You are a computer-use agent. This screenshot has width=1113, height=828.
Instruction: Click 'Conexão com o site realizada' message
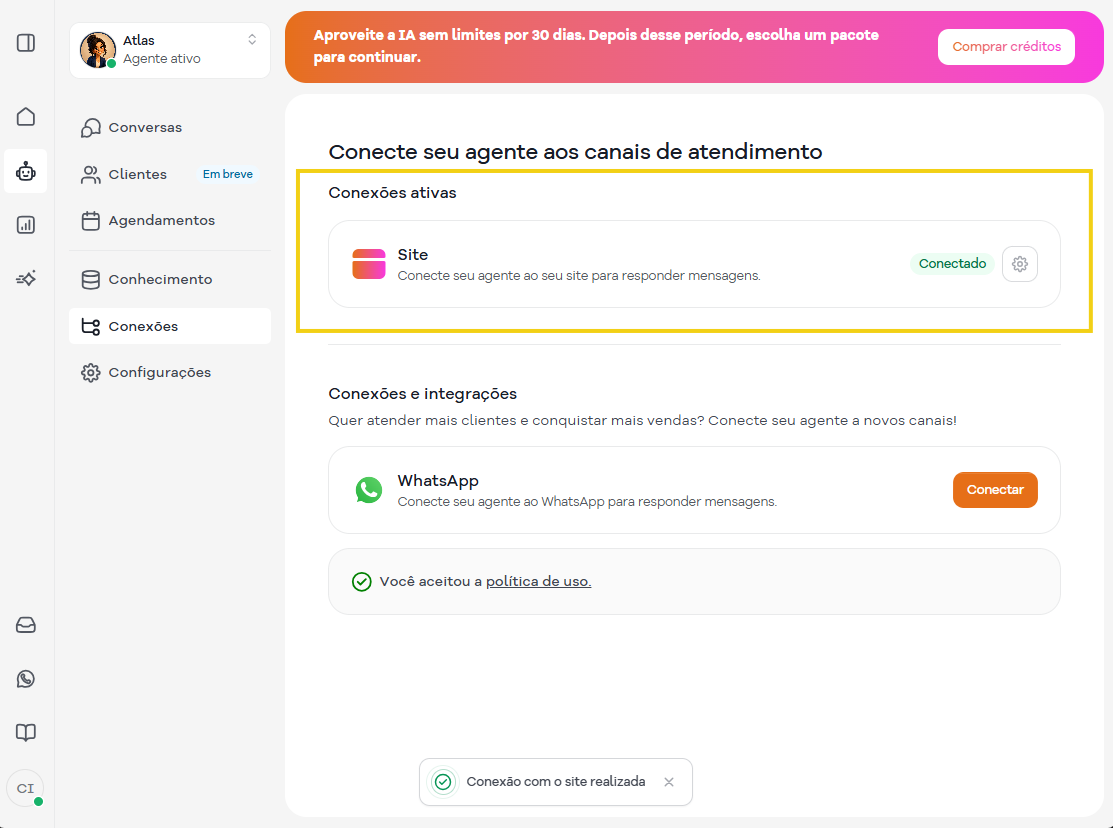(x=556, y=782)
